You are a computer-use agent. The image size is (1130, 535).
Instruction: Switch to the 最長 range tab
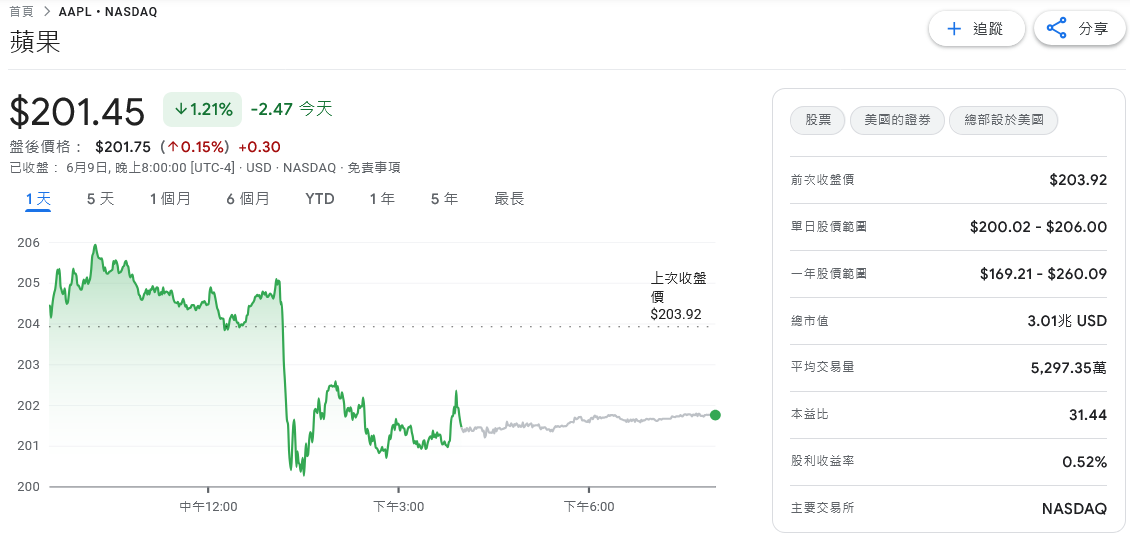[x=510, y=199]
